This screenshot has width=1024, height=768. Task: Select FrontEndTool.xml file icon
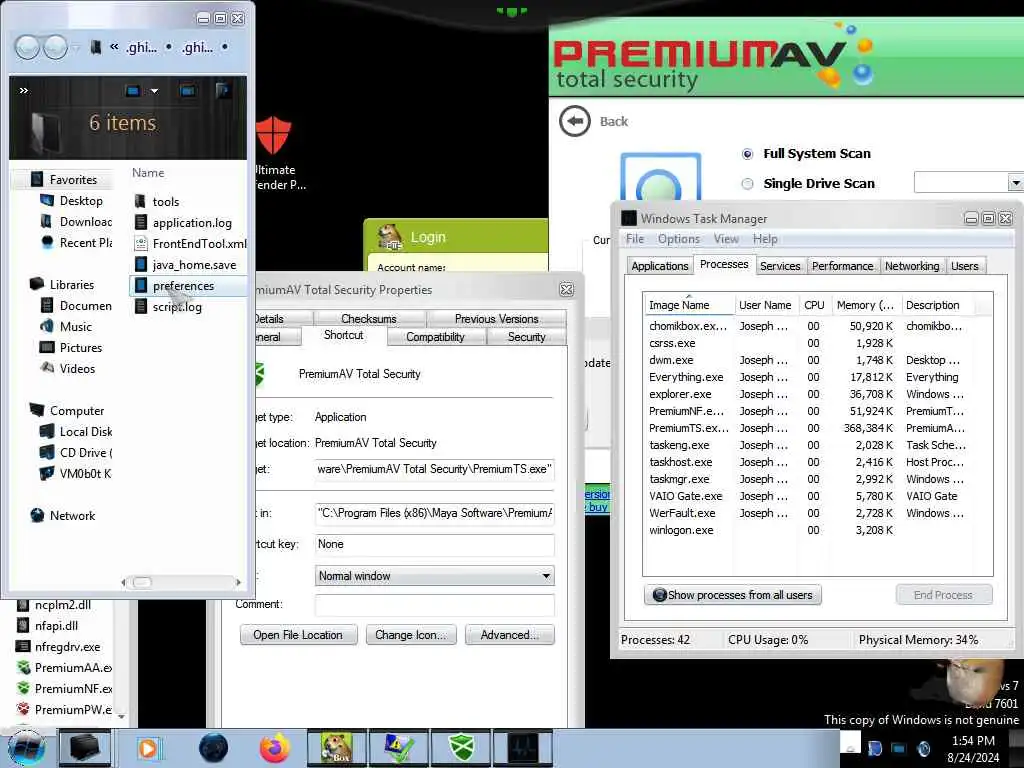(x=140, y=244)
